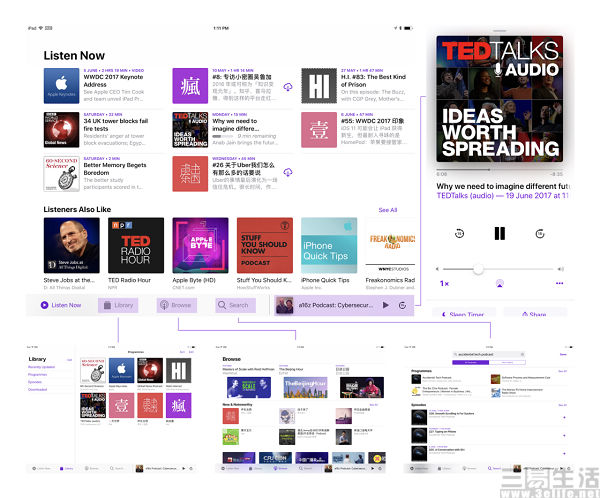The image size is (600, 498).
Task: Click the Global News globe artwork
Action: click(x=61, y=130)
